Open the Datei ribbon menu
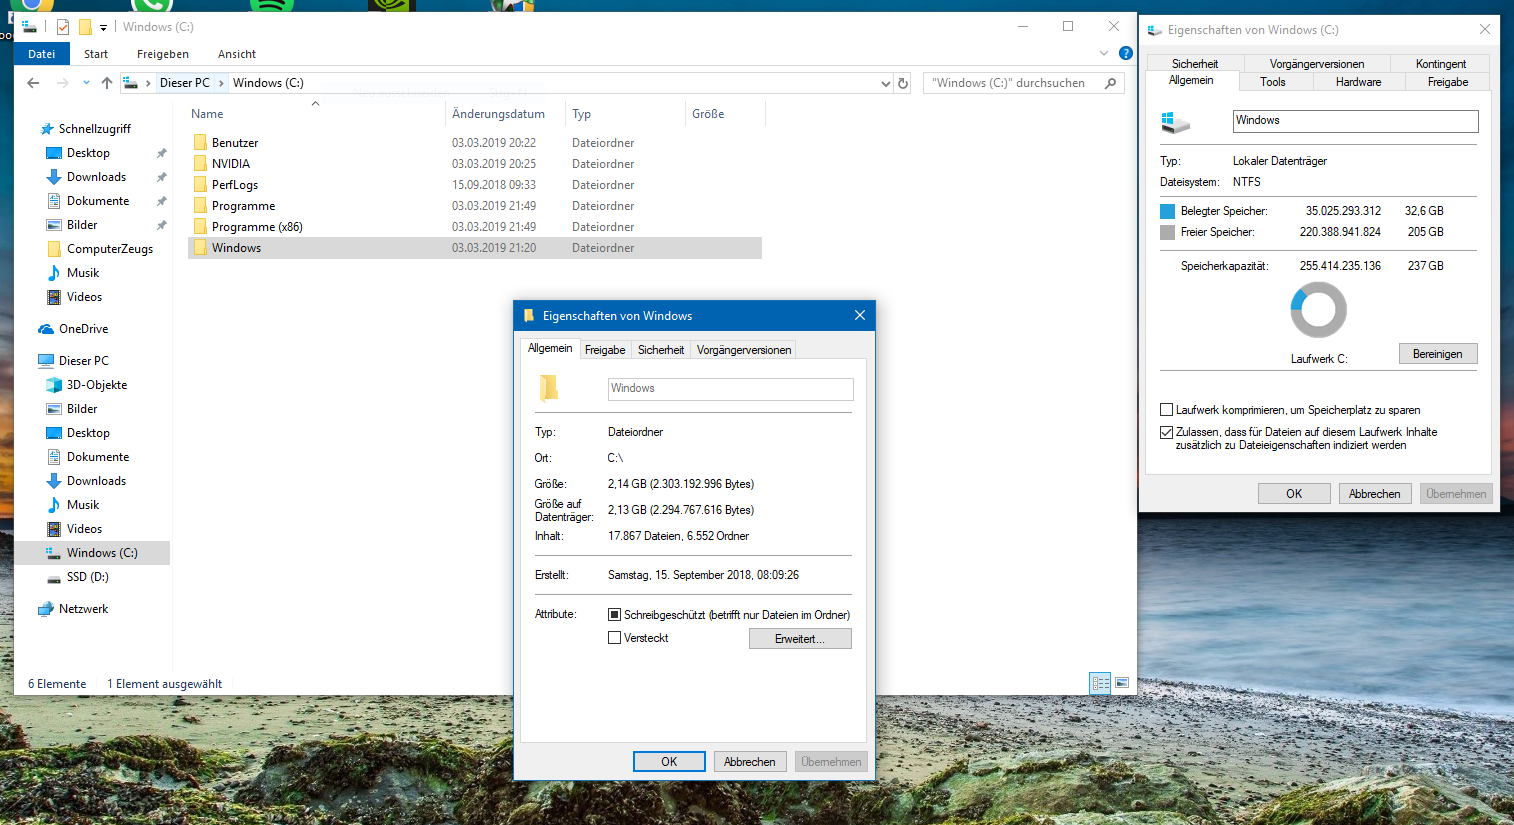 pos(42,54)
